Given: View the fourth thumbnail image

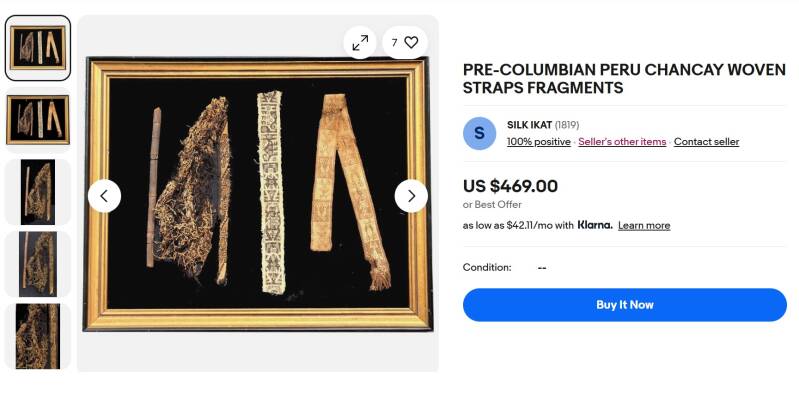Looking at the screenshot, I should click(x=38, y=264).
